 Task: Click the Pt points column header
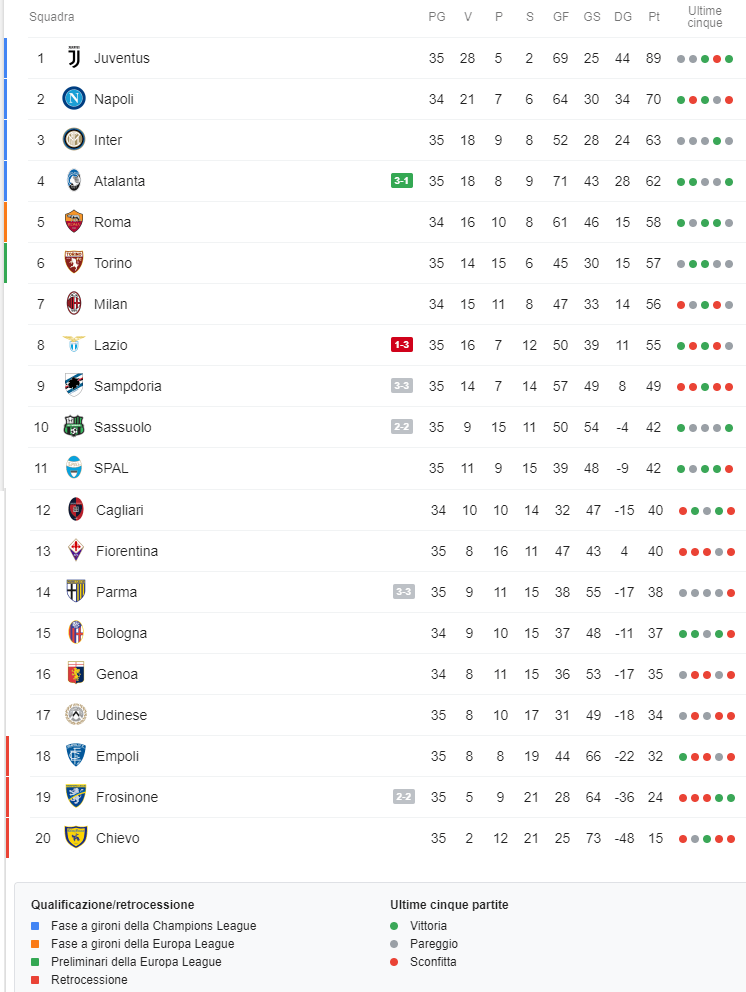click(x=654, y=16)
